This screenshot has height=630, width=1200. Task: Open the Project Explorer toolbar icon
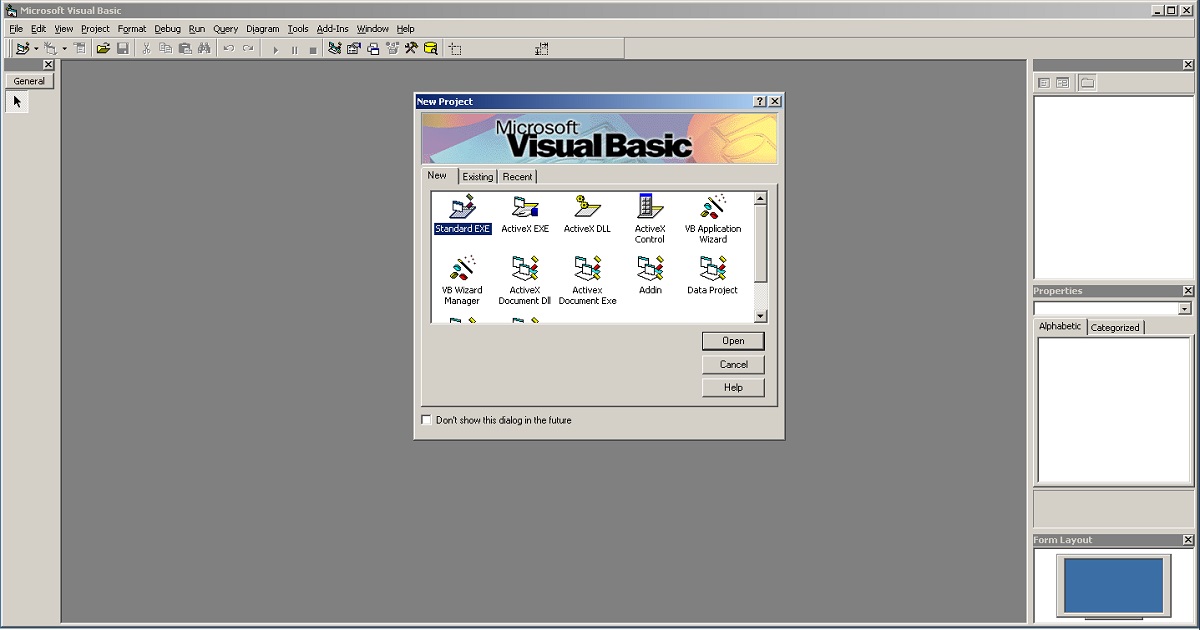[x=335, y=48]
